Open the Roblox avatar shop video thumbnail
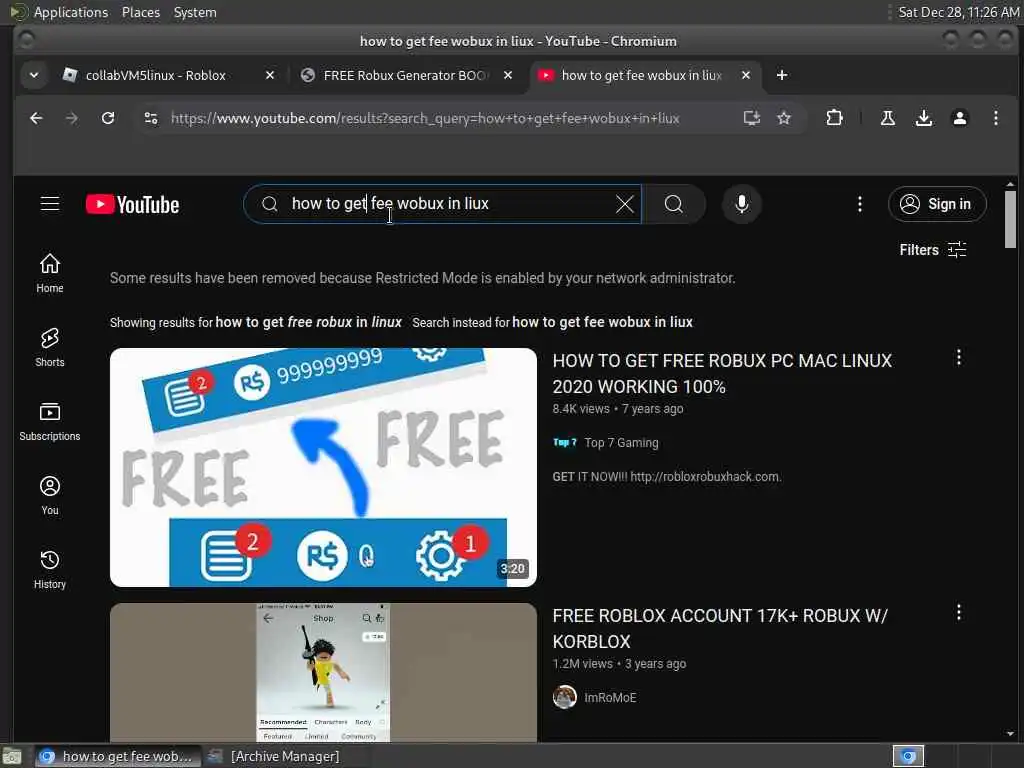This screenshot has height=768, width=1024. 323,672
